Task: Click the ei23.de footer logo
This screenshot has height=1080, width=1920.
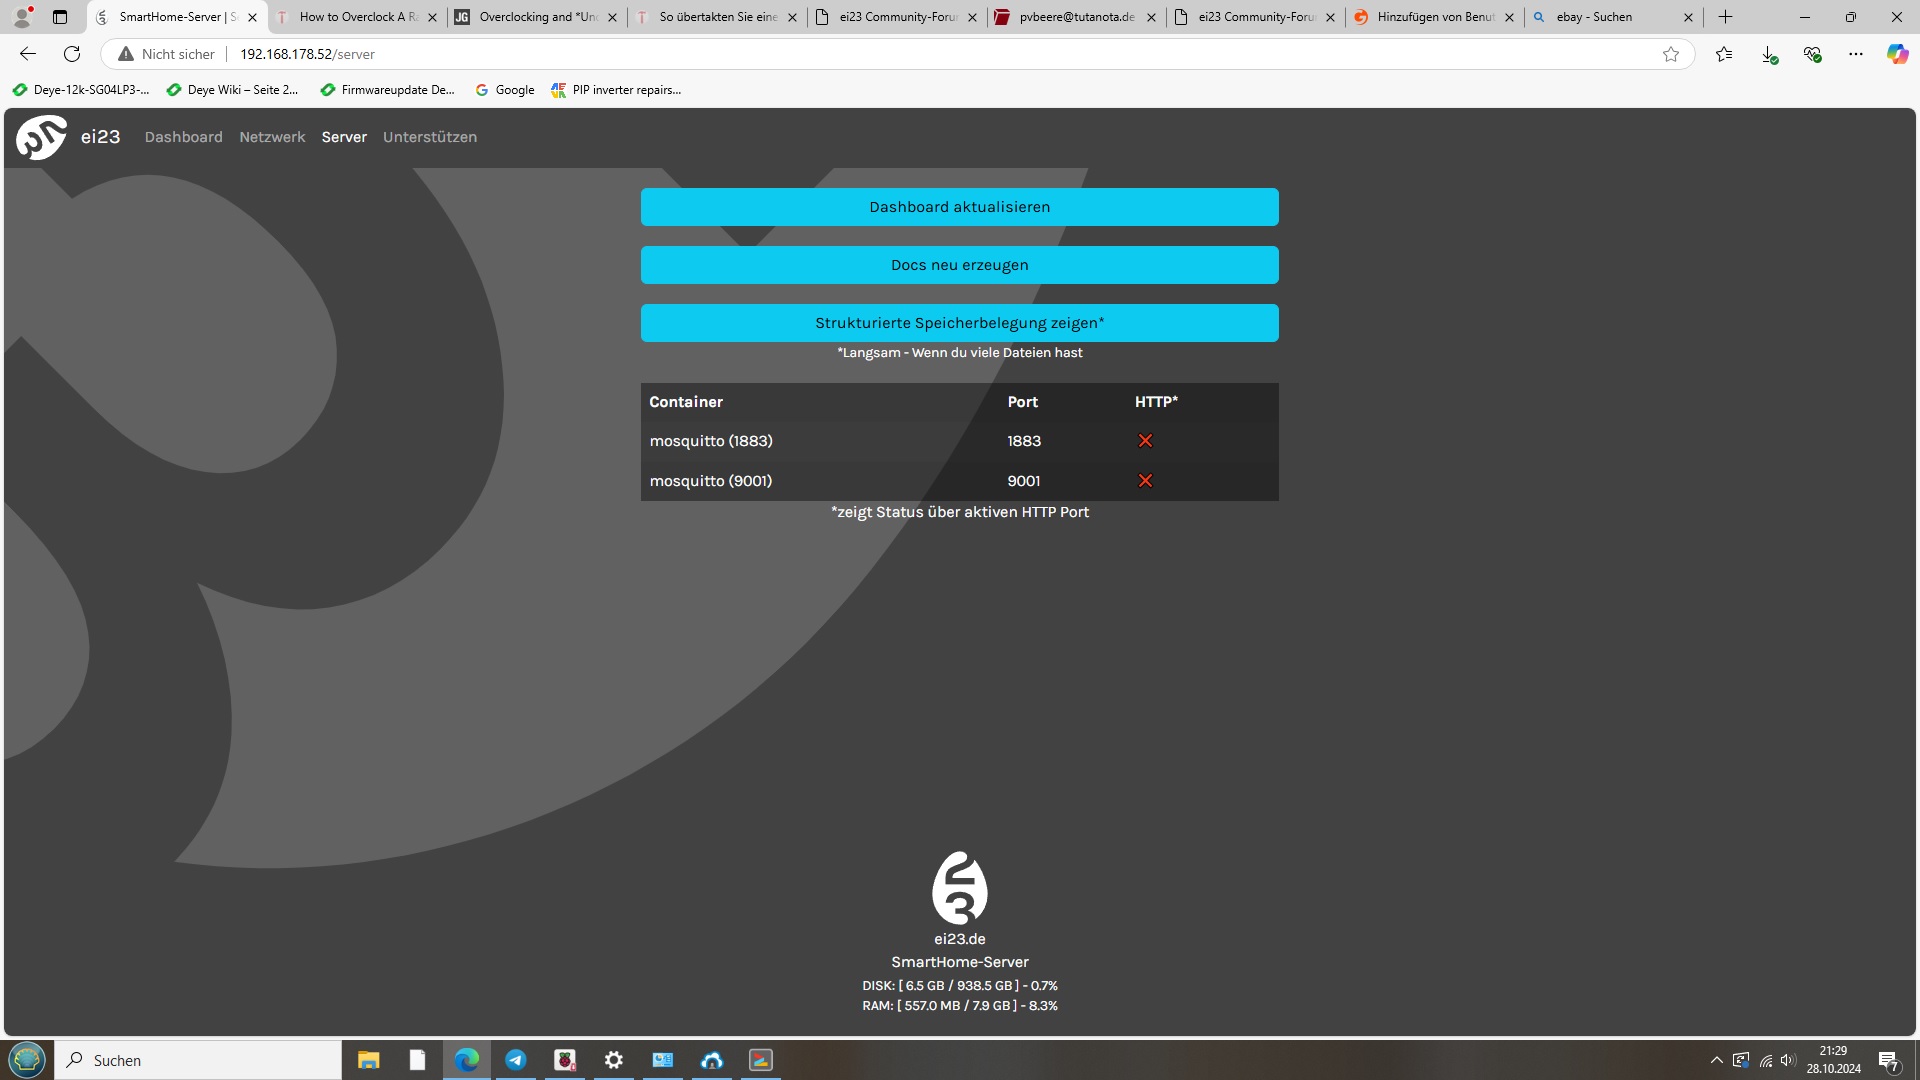Action: pyautogui.click(x=959, y=888)
